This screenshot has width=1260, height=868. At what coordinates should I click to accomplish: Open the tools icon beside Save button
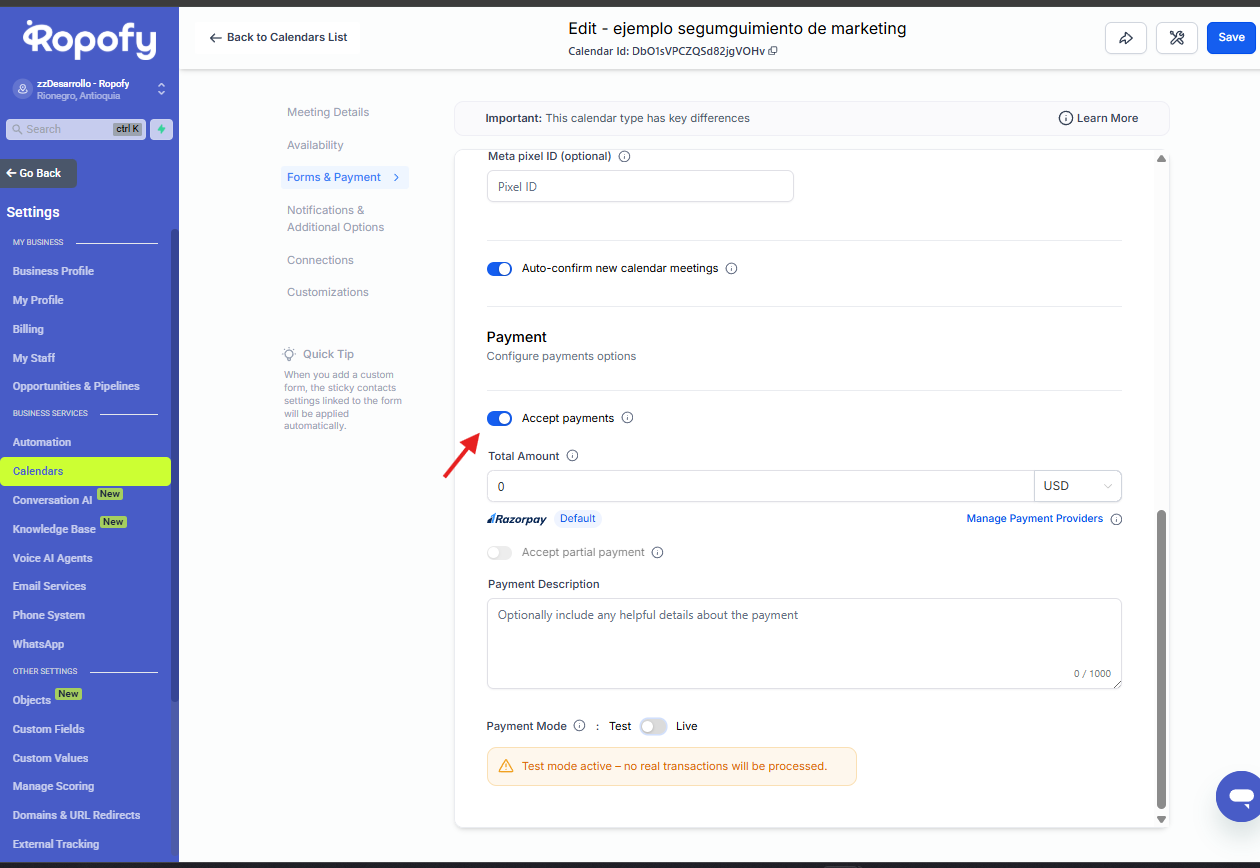1177,38
